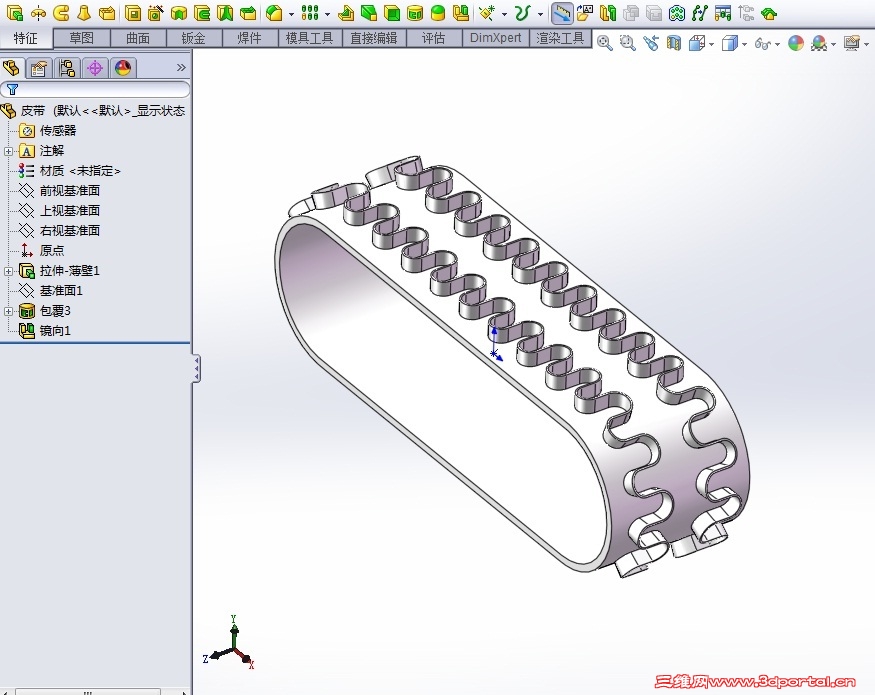Click the Previous View icon
The width and height of the screenshot is (875, 695).
[x=651, y=43]
